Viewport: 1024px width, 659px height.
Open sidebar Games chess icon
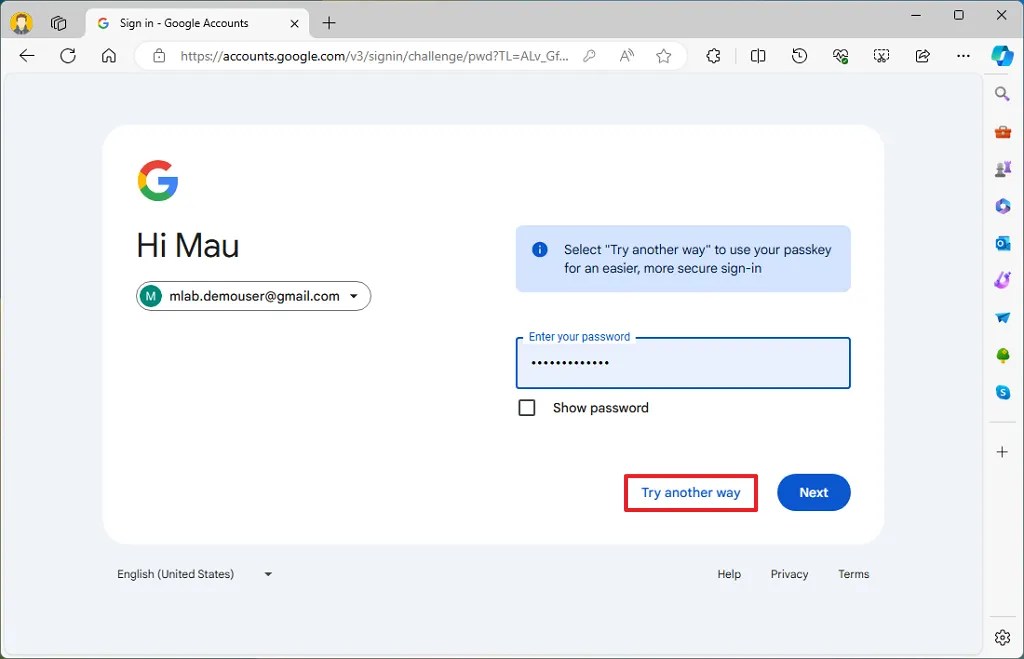(x=1003, y=169)
